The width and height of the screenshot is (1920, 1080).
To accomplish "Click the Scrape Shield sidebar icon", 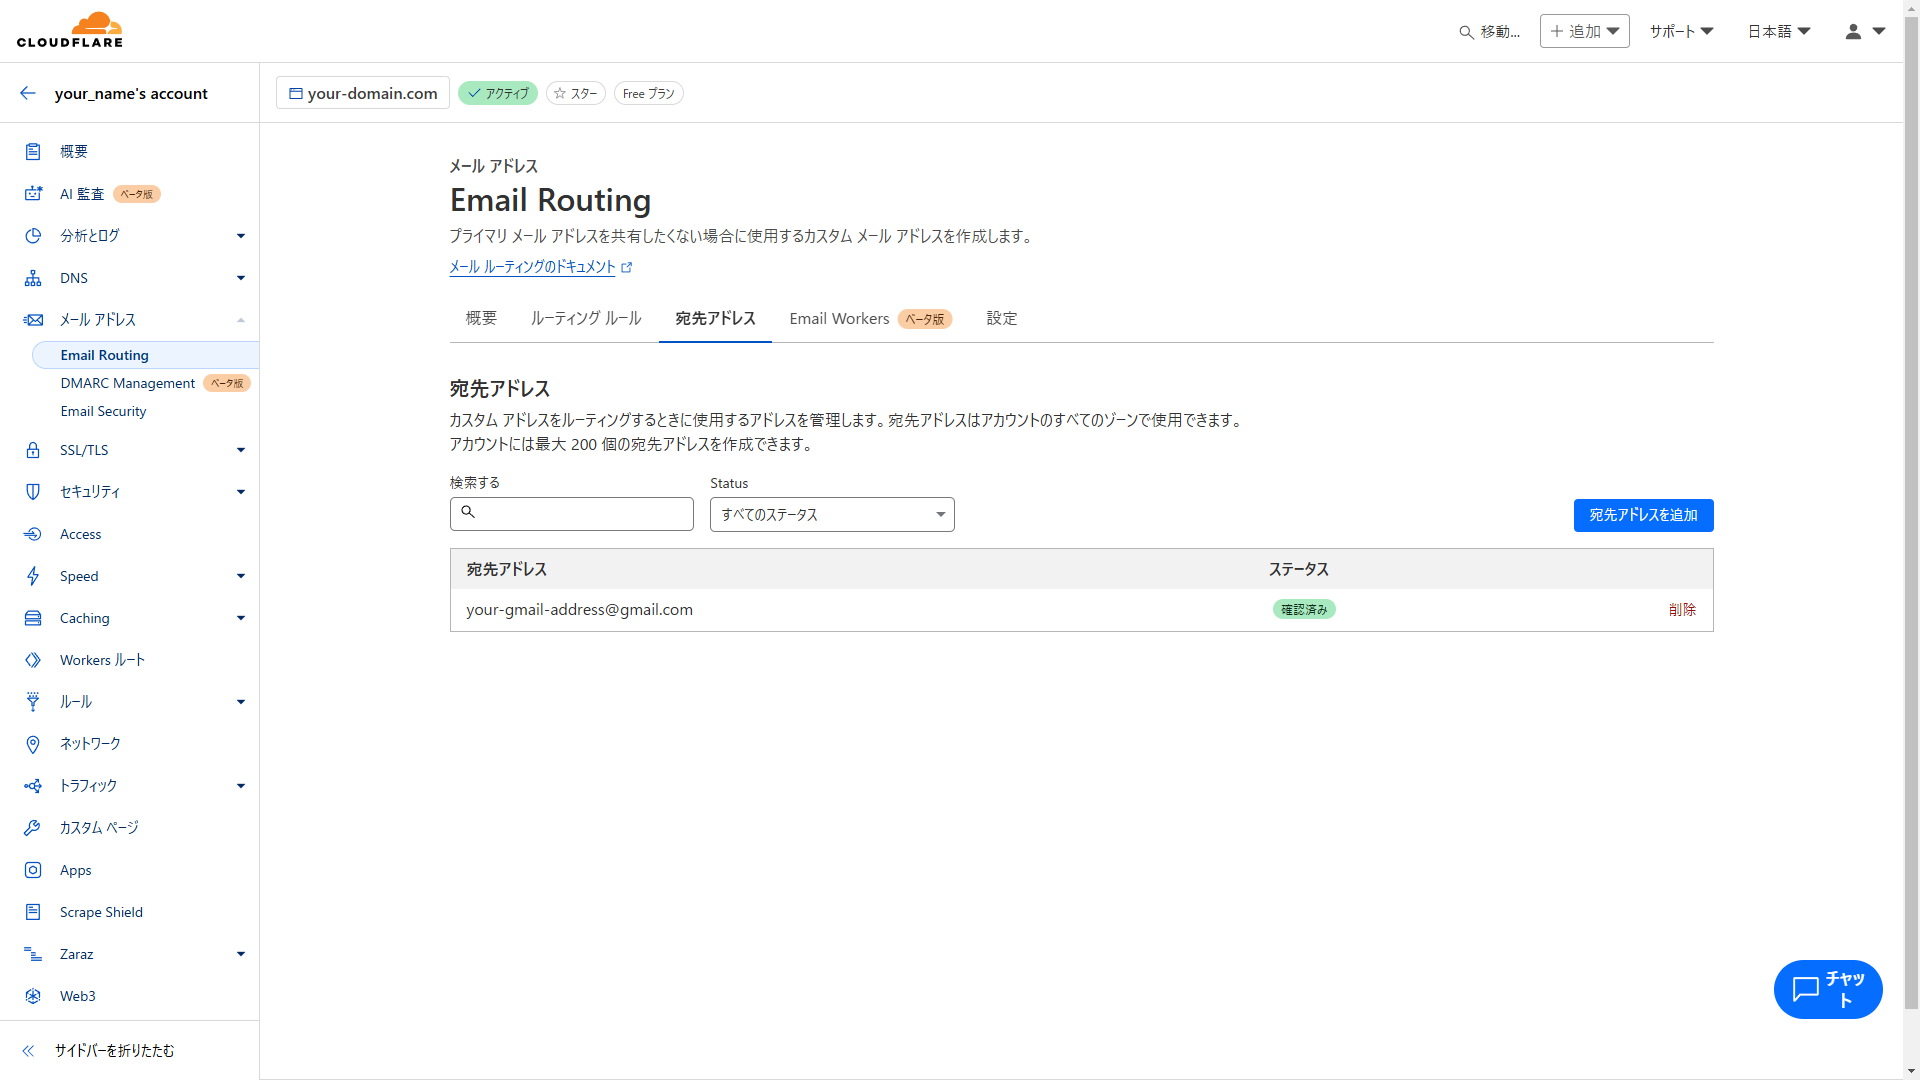I will [33, 912].
